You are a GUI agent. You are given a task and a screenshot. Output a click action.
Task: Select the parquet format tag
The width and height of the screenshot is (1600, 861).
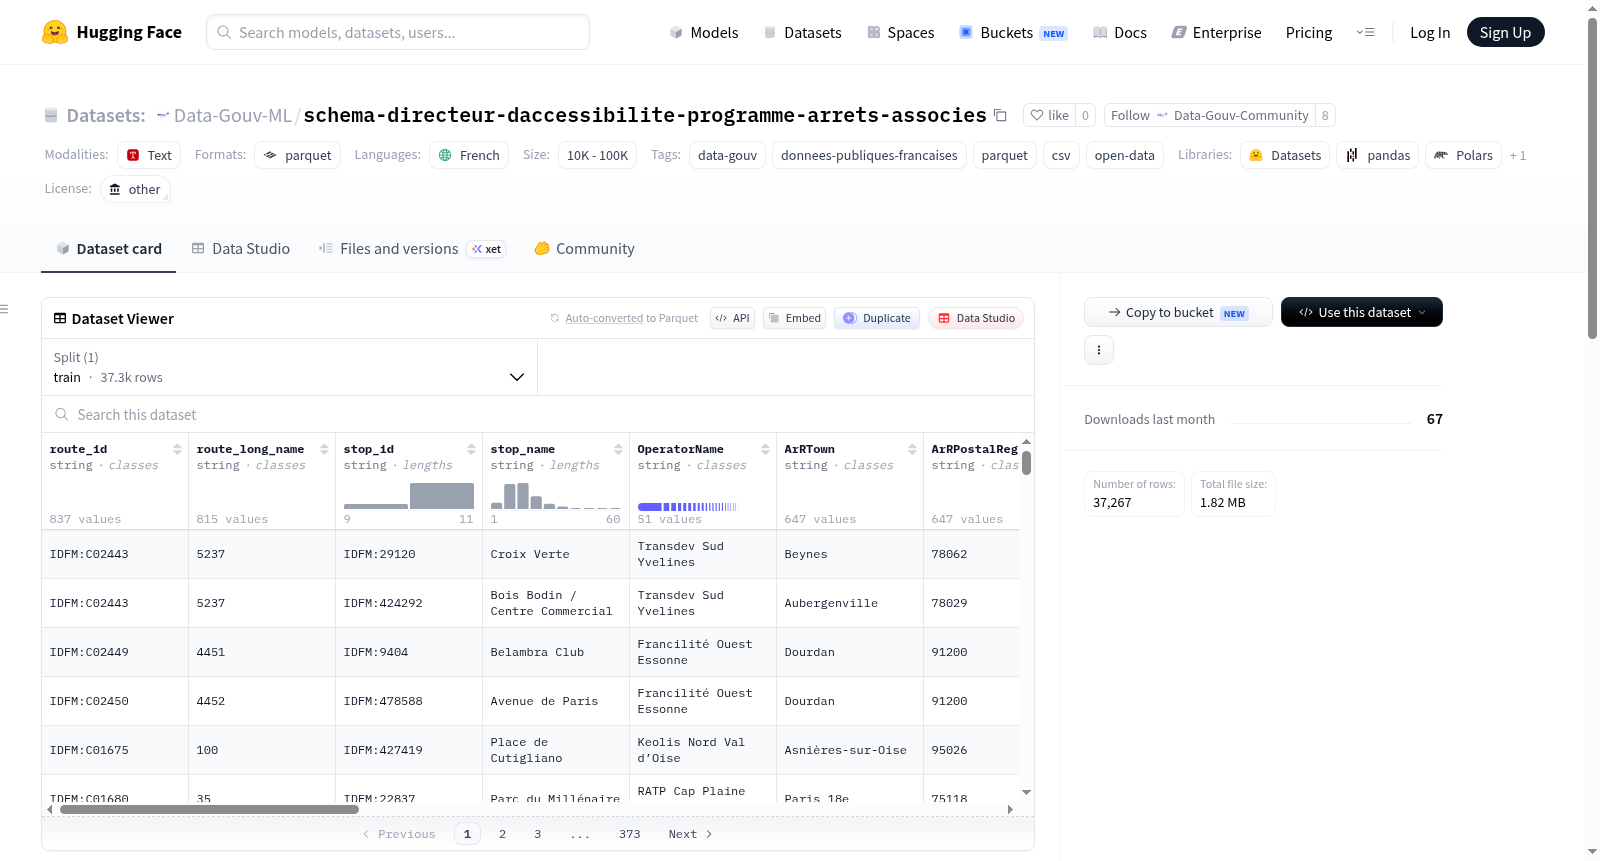(x=298, y=155)
